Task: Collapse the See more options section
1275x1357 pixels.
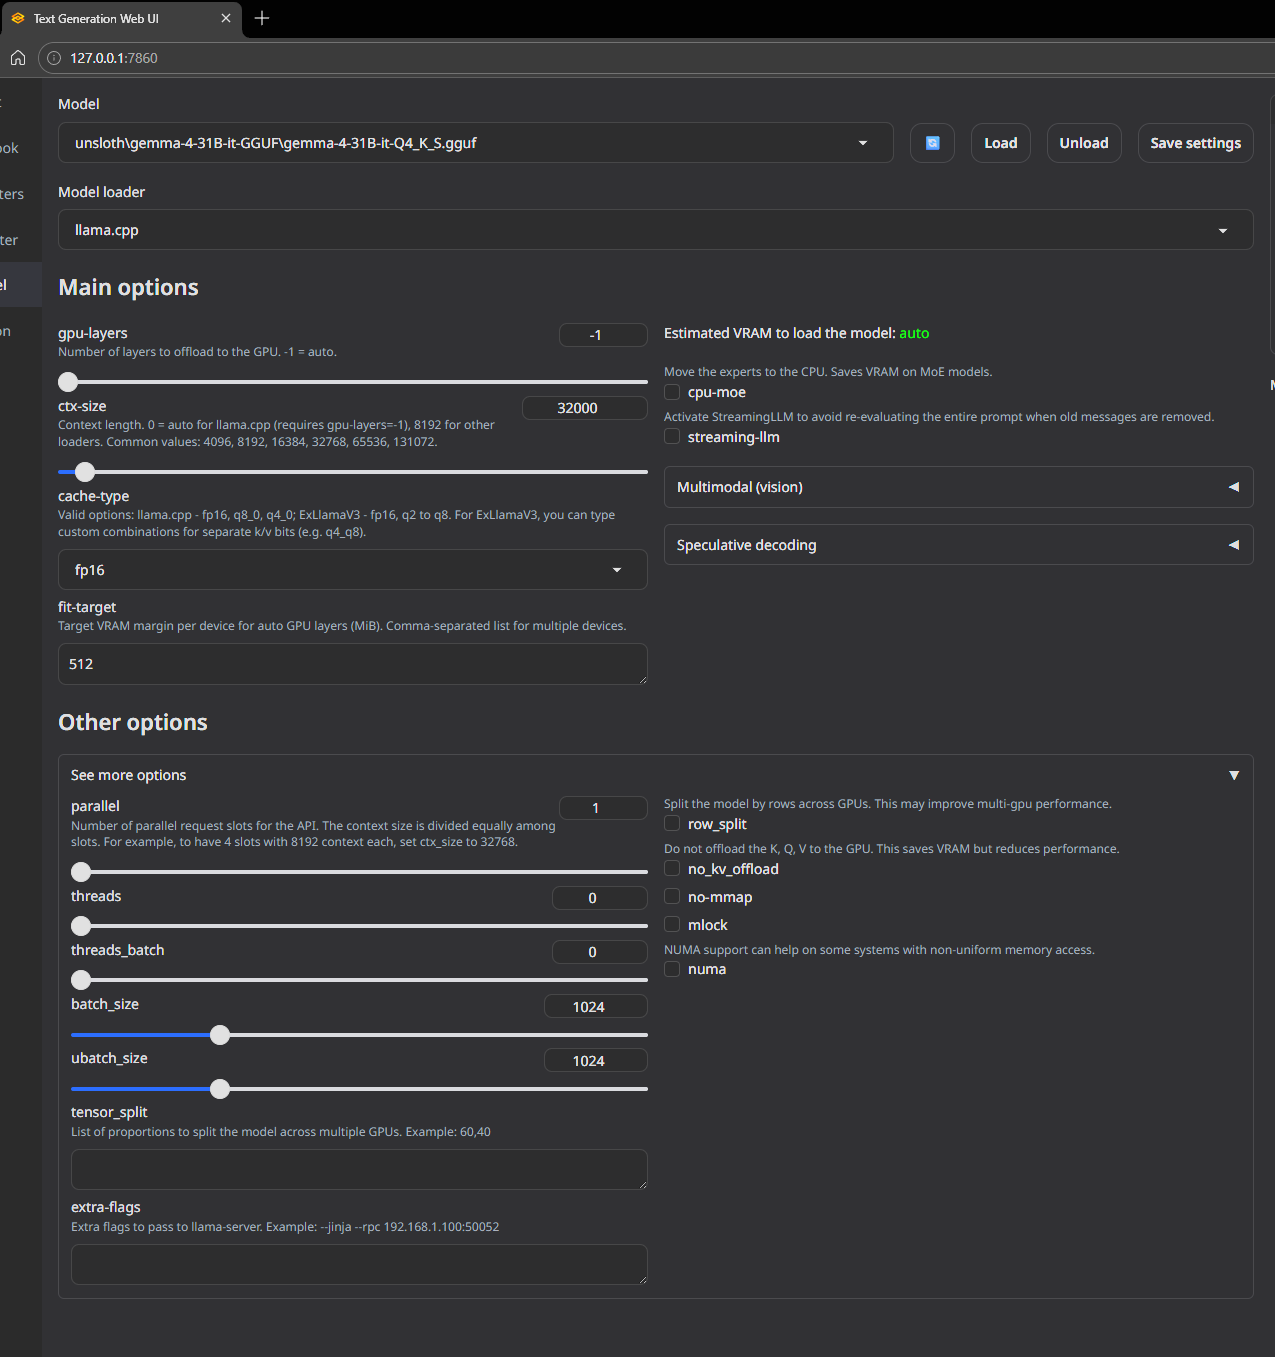Action: click(1233, 775)
